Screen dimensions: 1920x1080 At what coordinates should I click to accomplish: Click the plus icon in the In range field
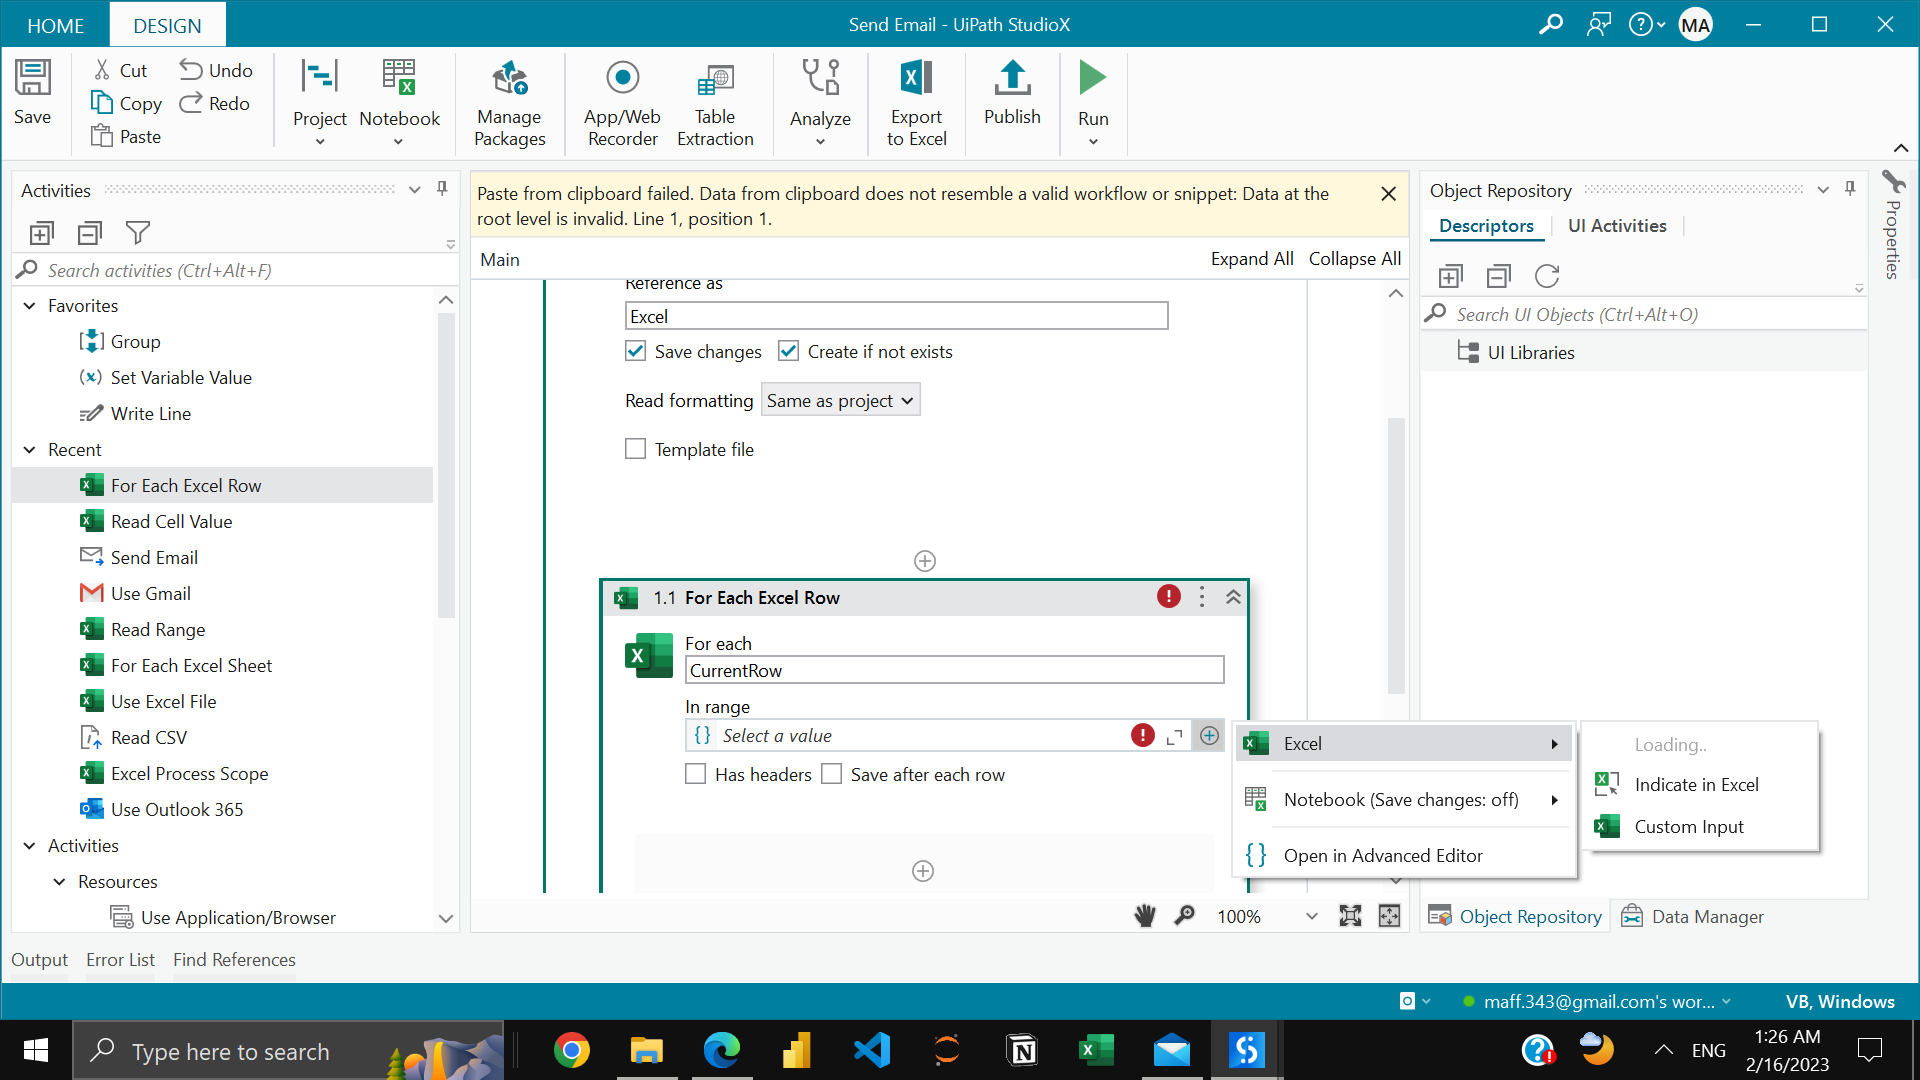click(1209, 735)
